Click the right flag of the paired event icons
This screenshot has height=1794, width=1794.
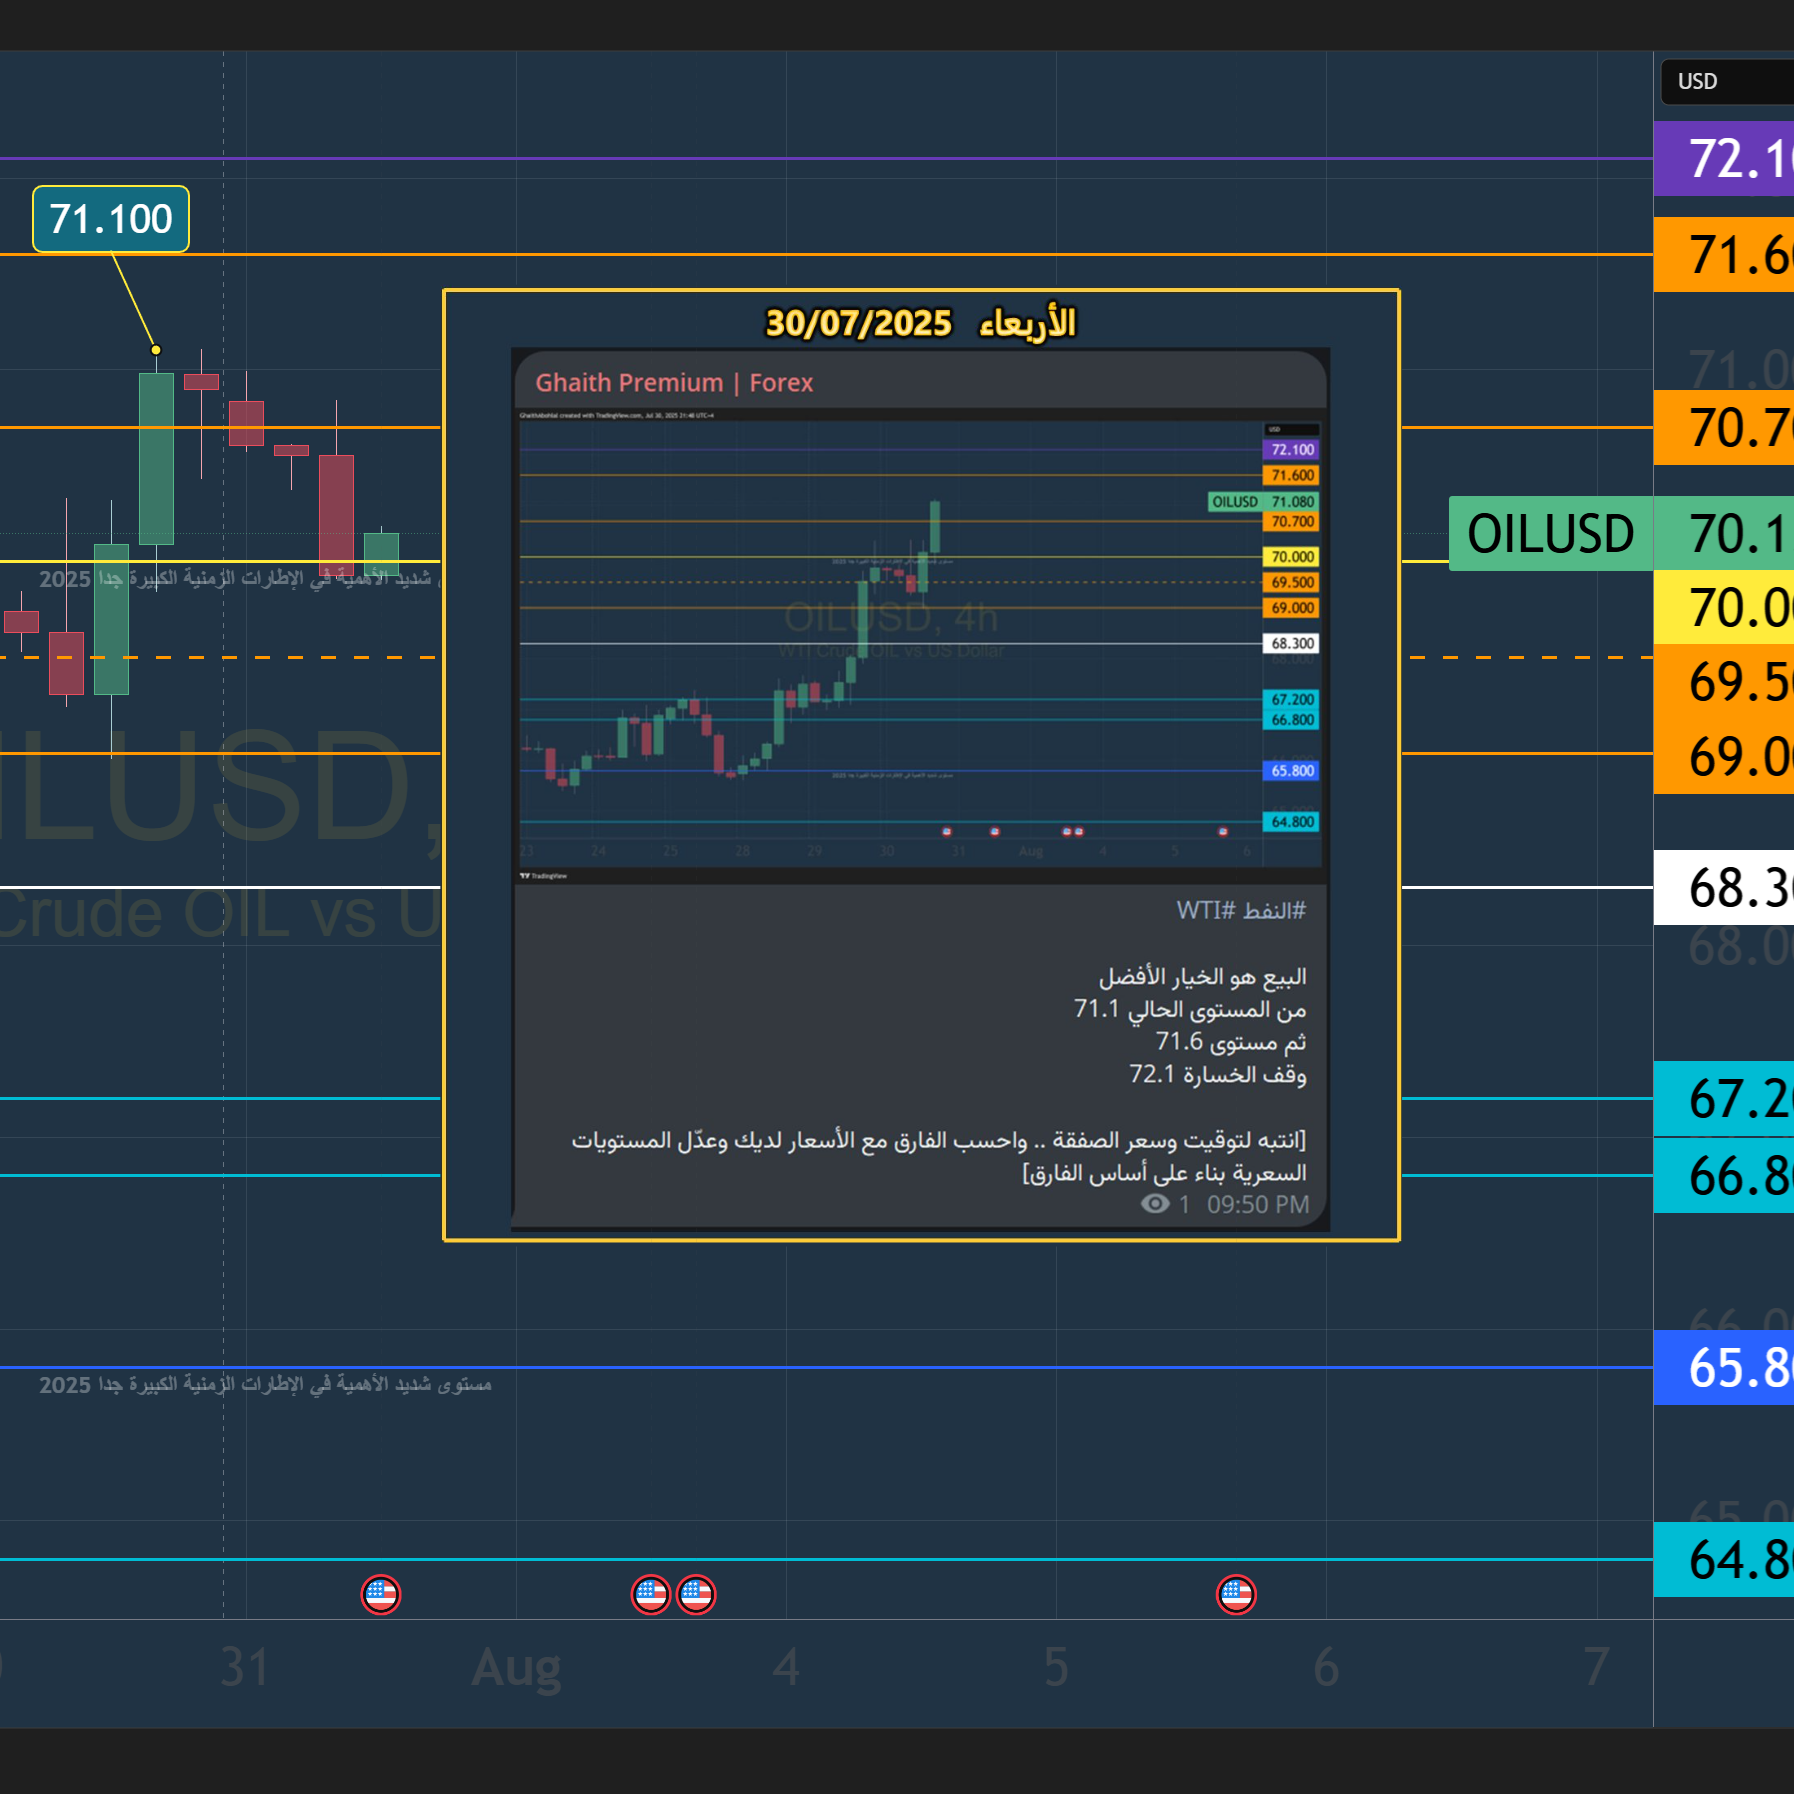point(696,1594)
